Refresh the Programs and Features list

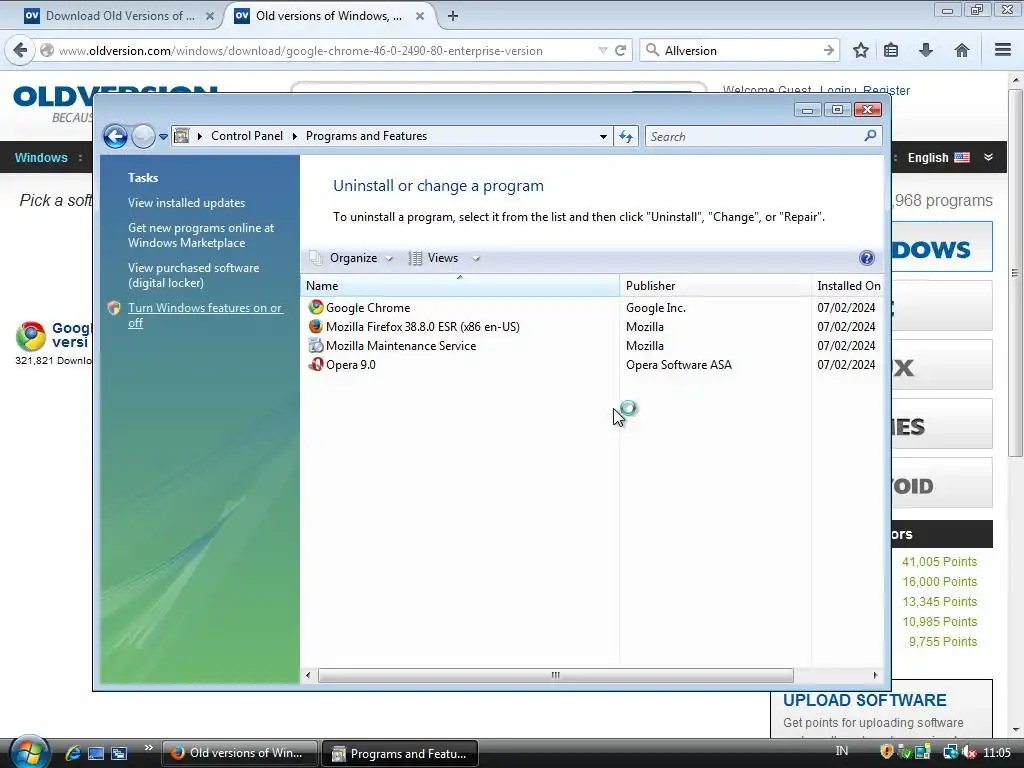626,136
